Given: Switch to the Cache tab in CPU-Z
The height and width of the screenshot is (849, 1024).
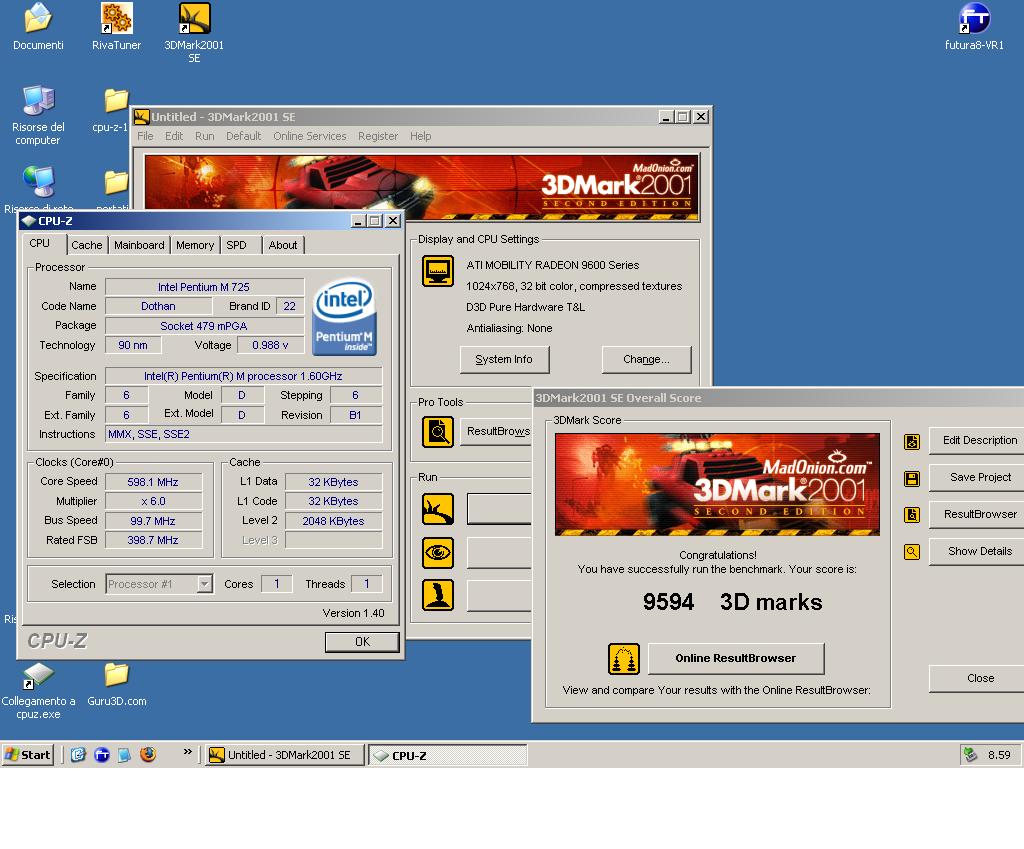Looking at the screenshot, I should coord(87,245).
